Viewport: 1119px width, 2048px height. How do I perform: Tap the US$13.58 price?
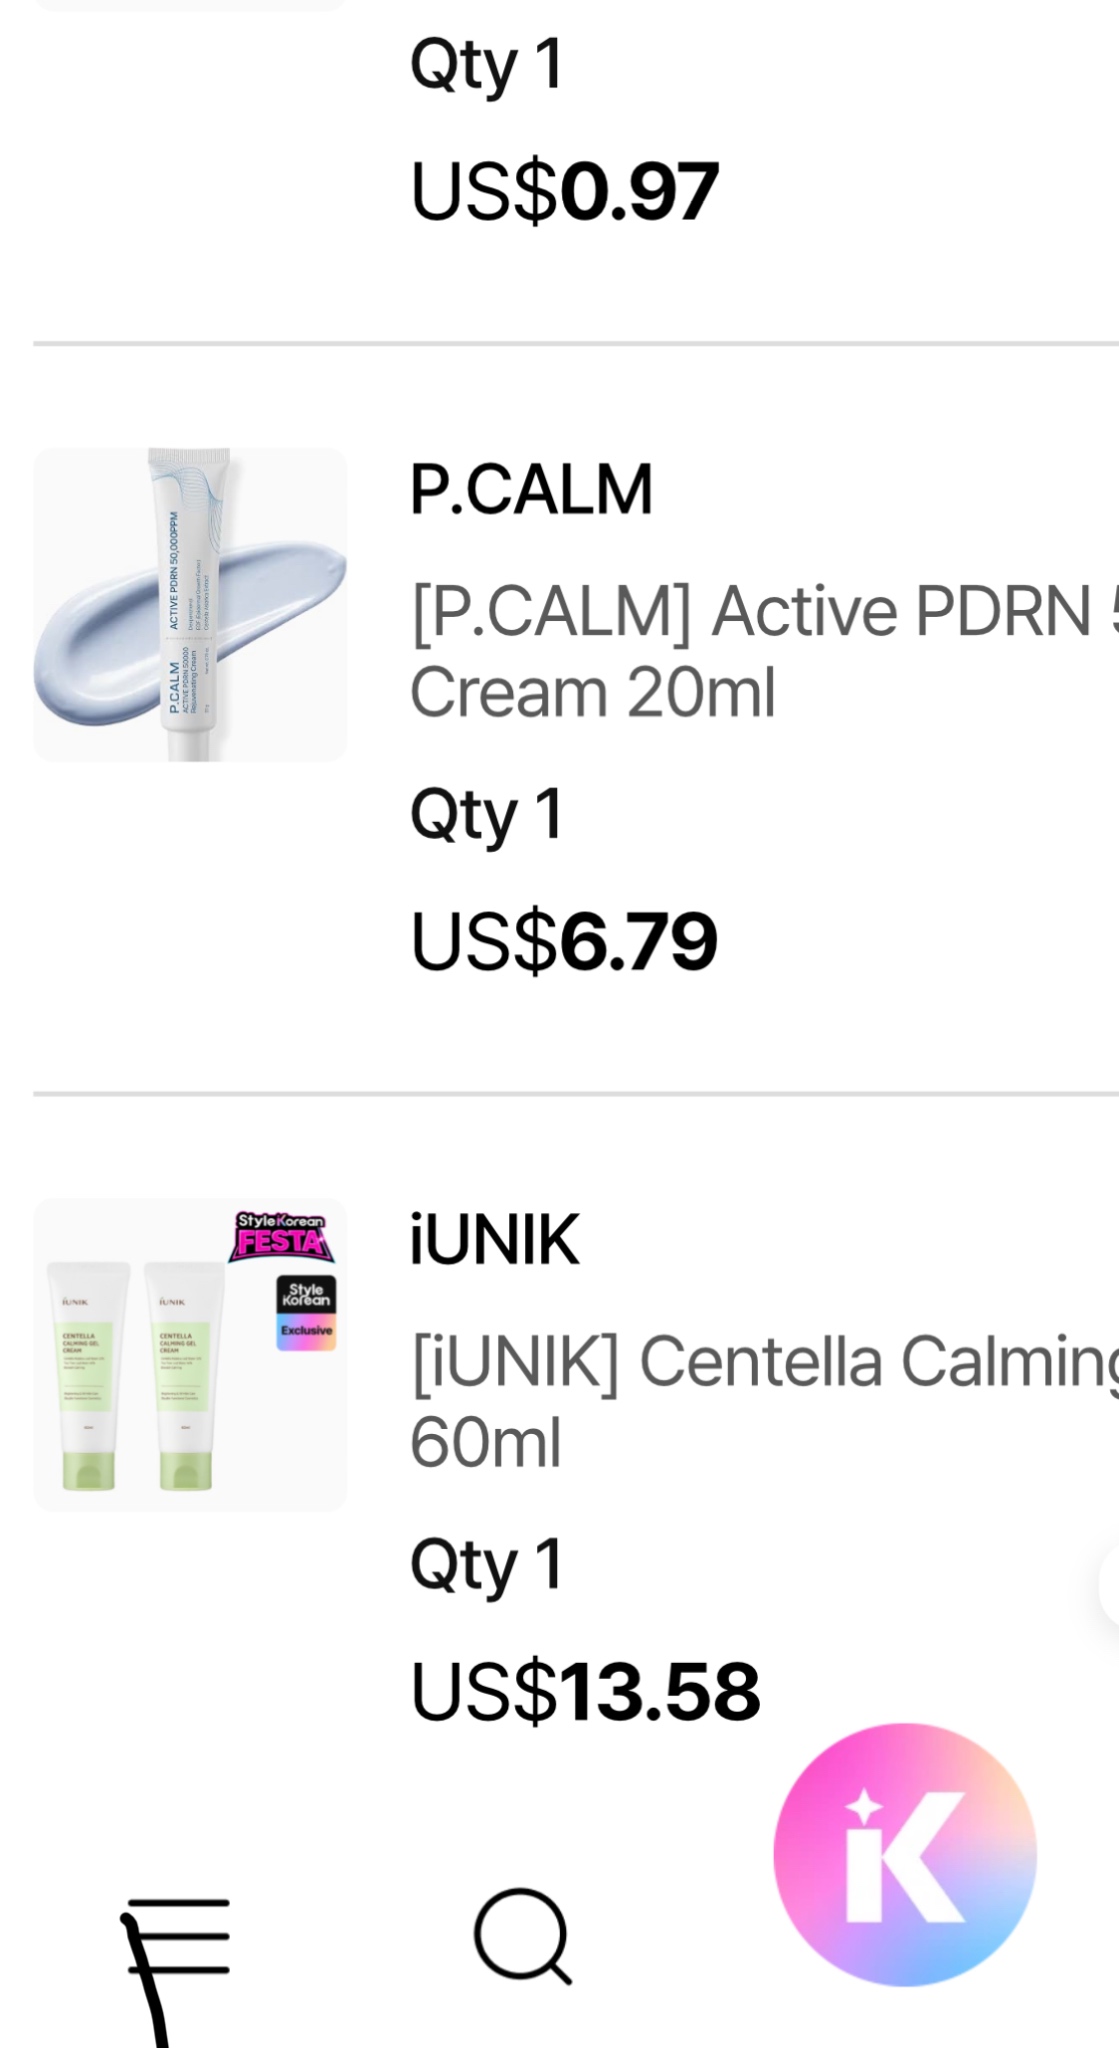[585, 1691]
